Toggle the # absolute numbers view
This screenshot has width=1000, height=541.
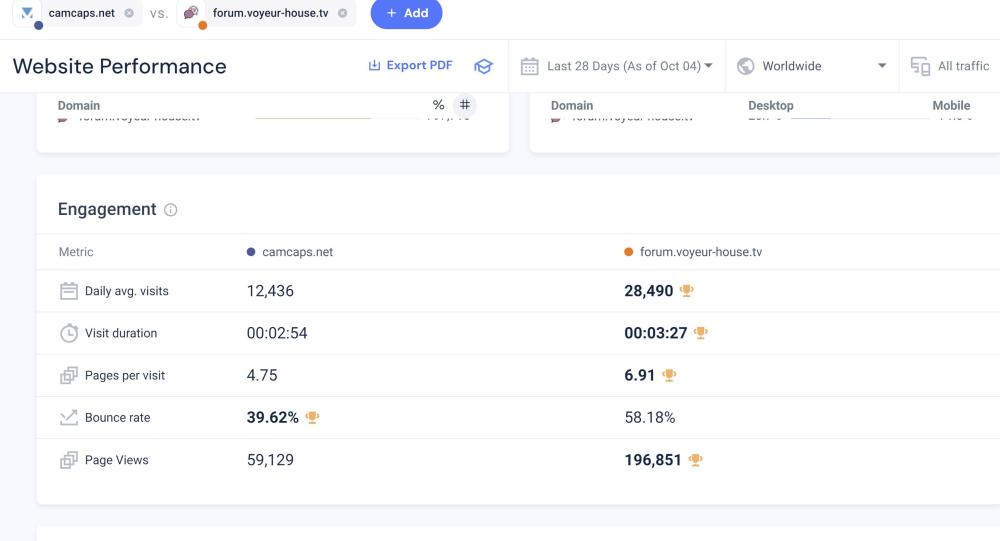465,105
